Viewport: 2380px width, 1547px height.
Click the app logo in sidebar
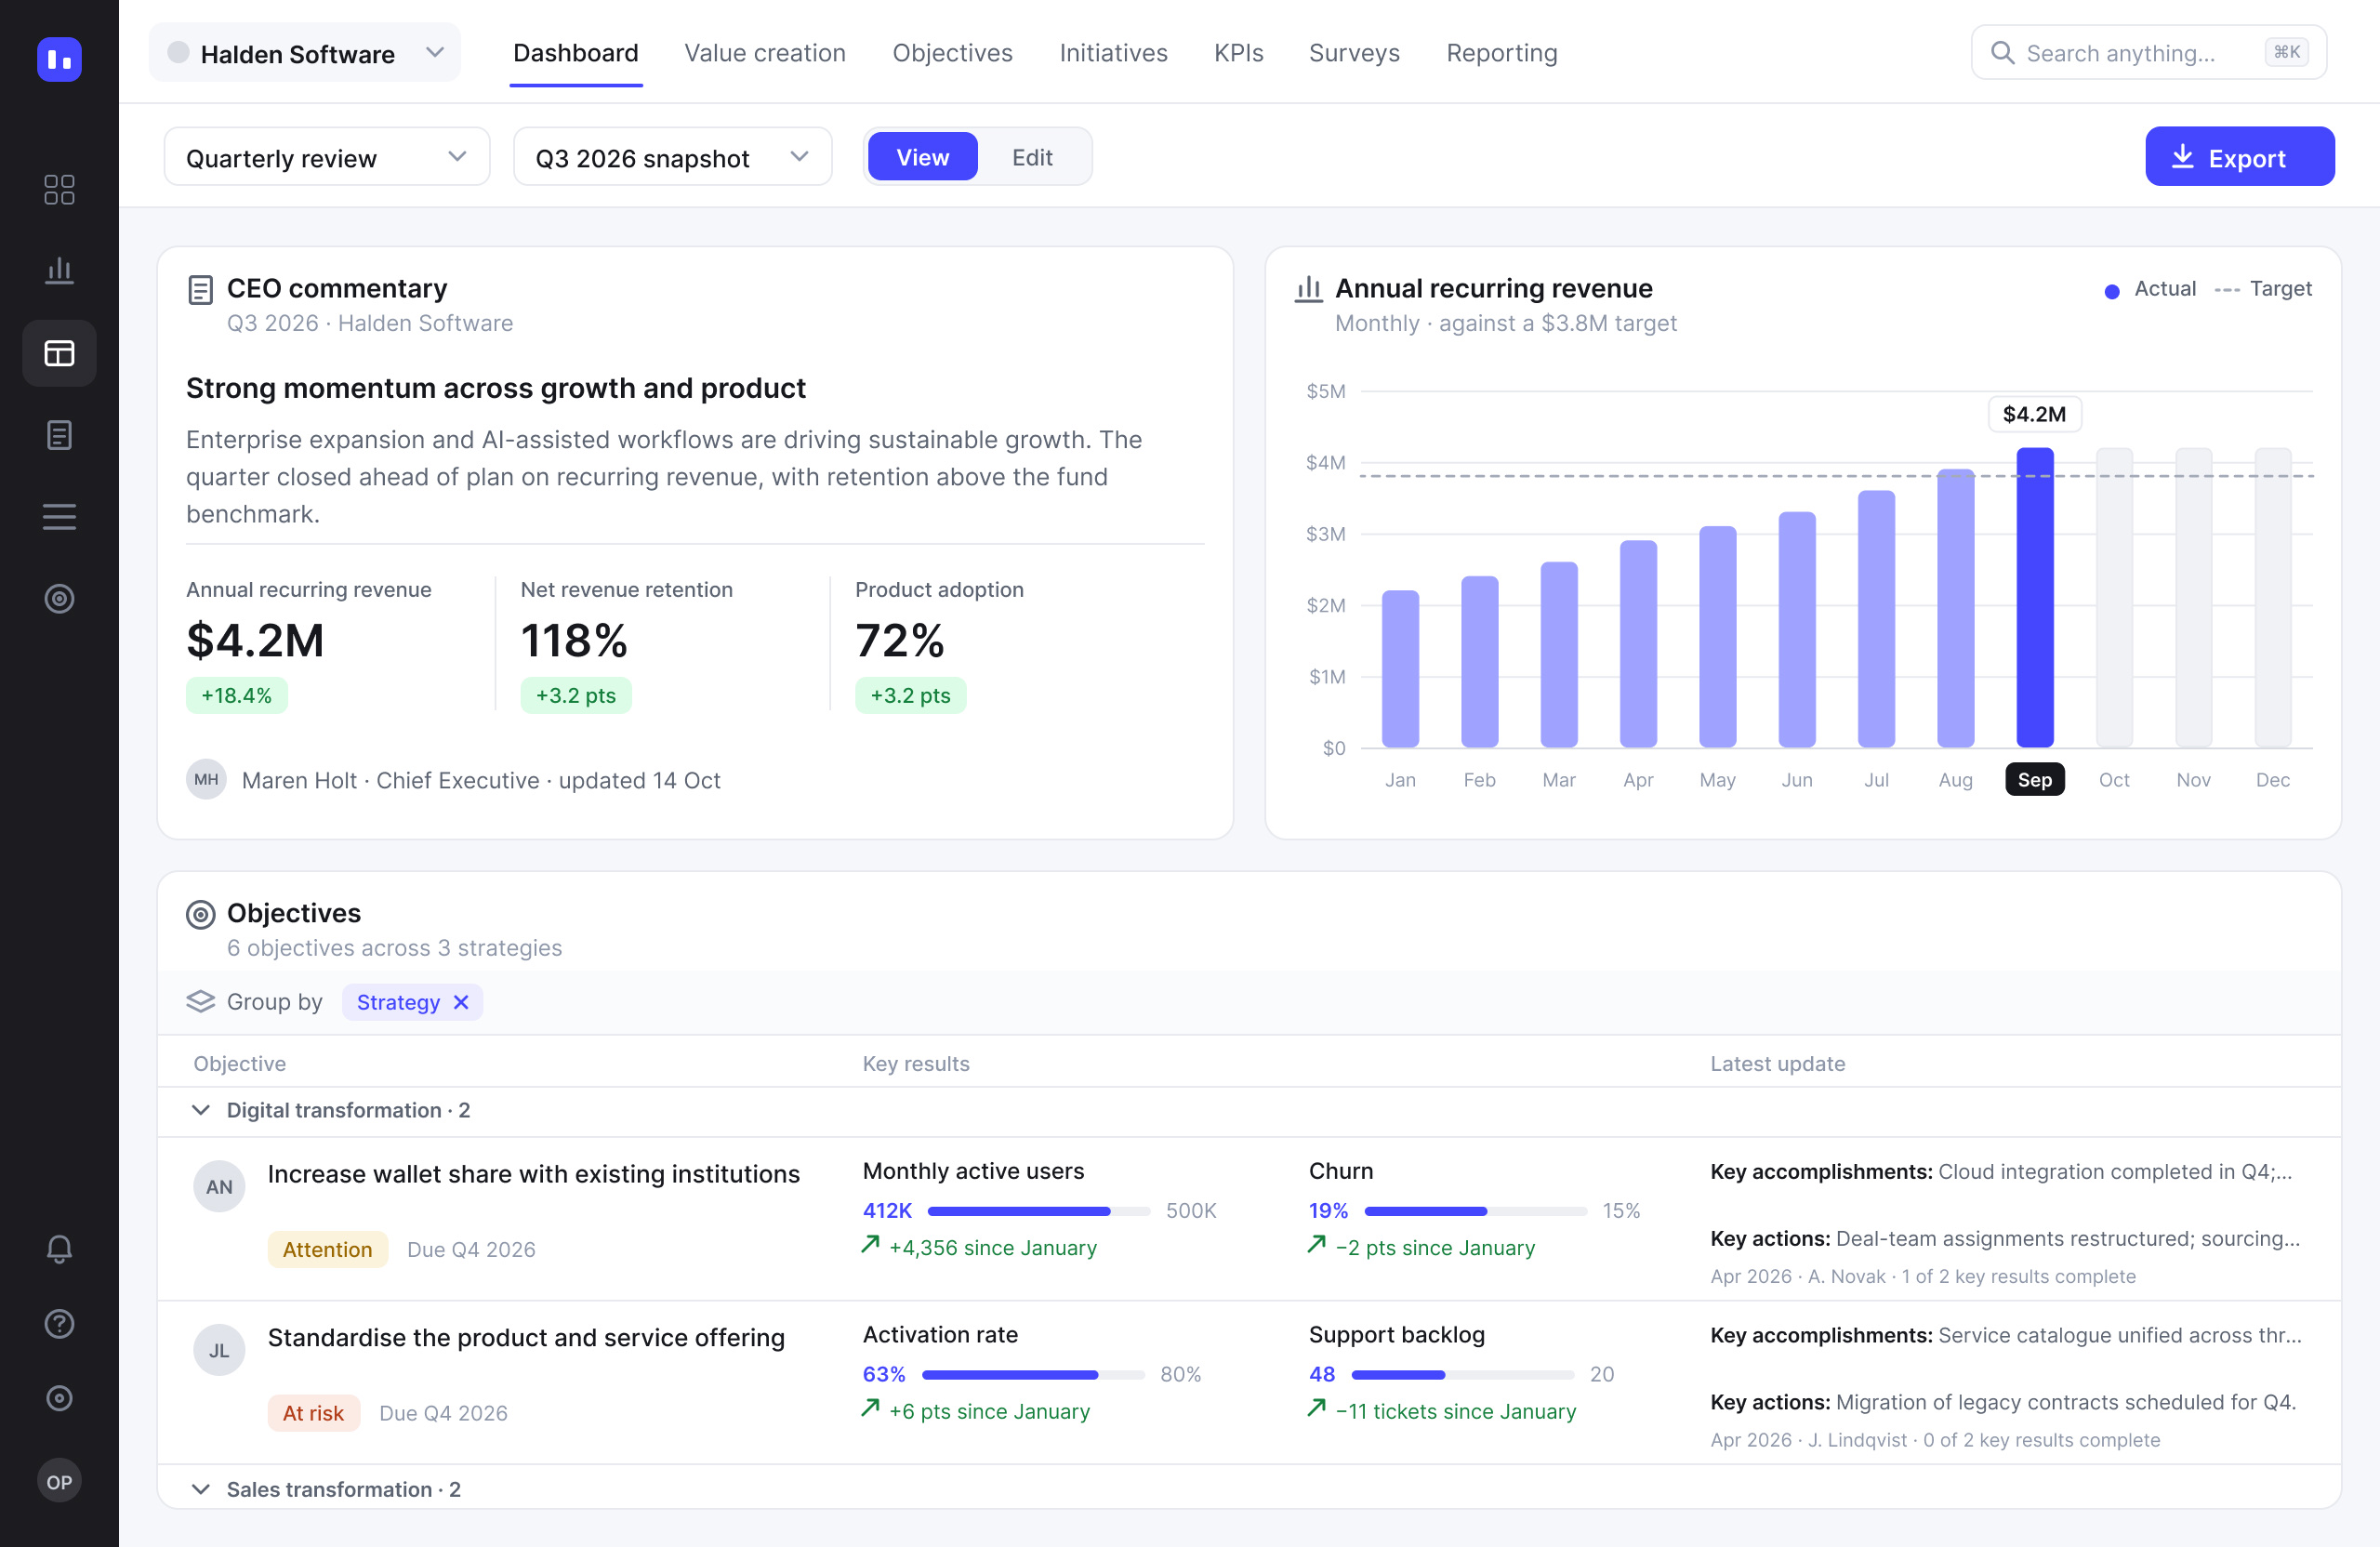coord(59,59)
